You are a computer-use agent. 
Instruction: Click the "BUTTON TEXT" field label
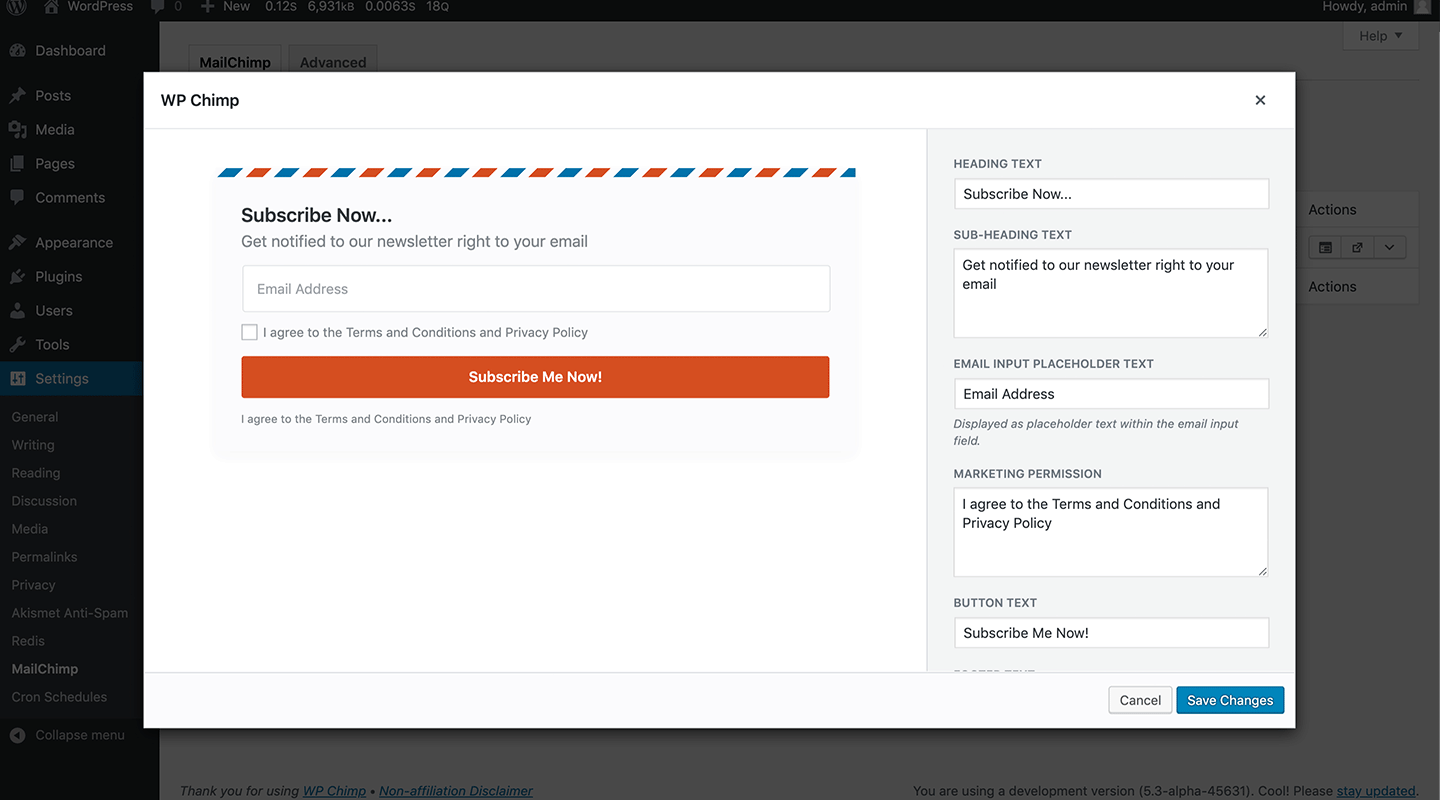[996, 603]
